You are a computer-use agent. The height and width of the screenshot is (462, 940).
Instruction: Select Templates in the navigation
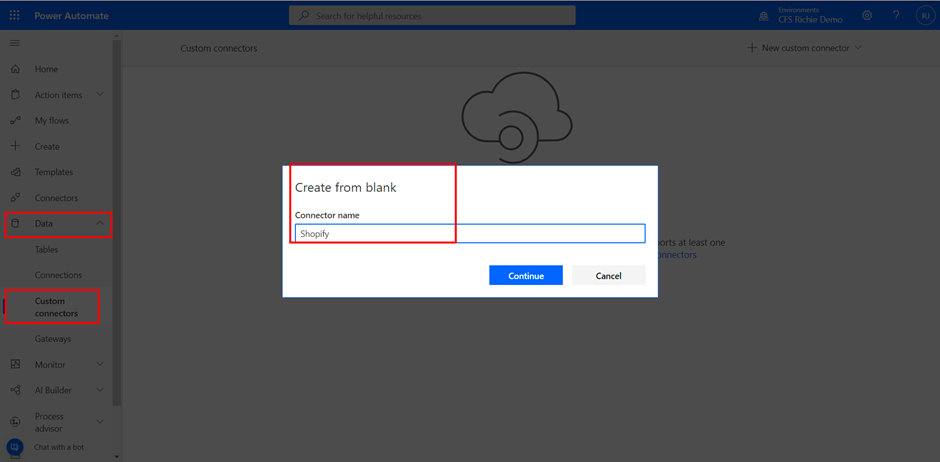(54, 172)
